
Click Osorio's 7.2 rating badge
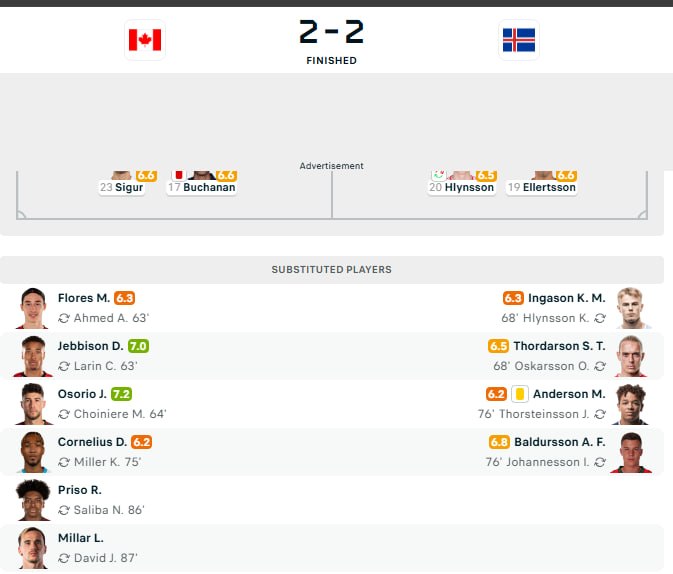[121, 394]
